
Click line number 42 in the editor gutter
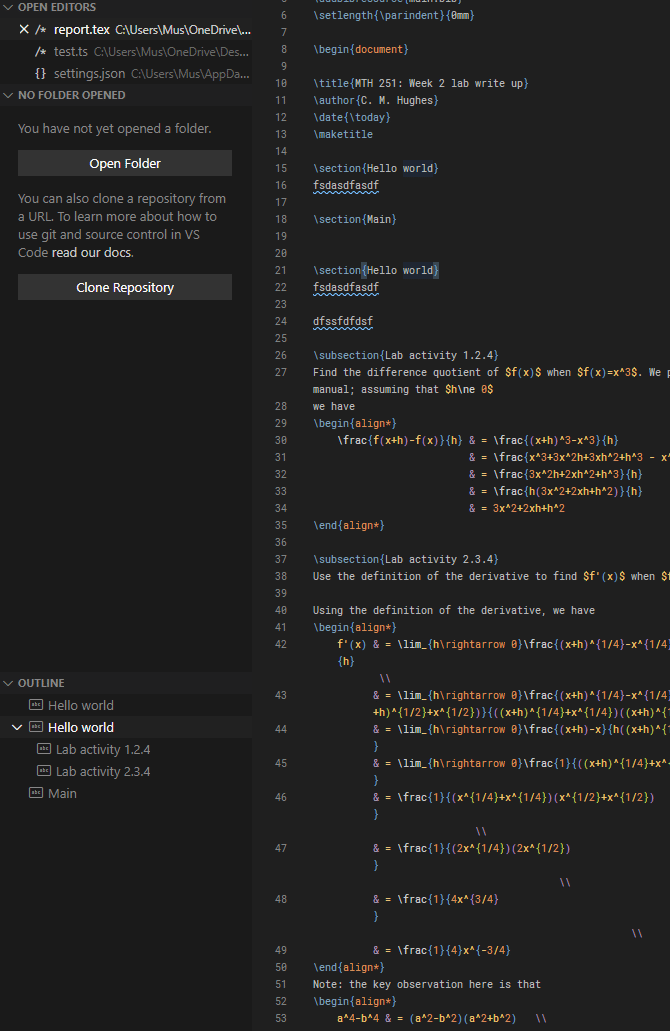280,644
